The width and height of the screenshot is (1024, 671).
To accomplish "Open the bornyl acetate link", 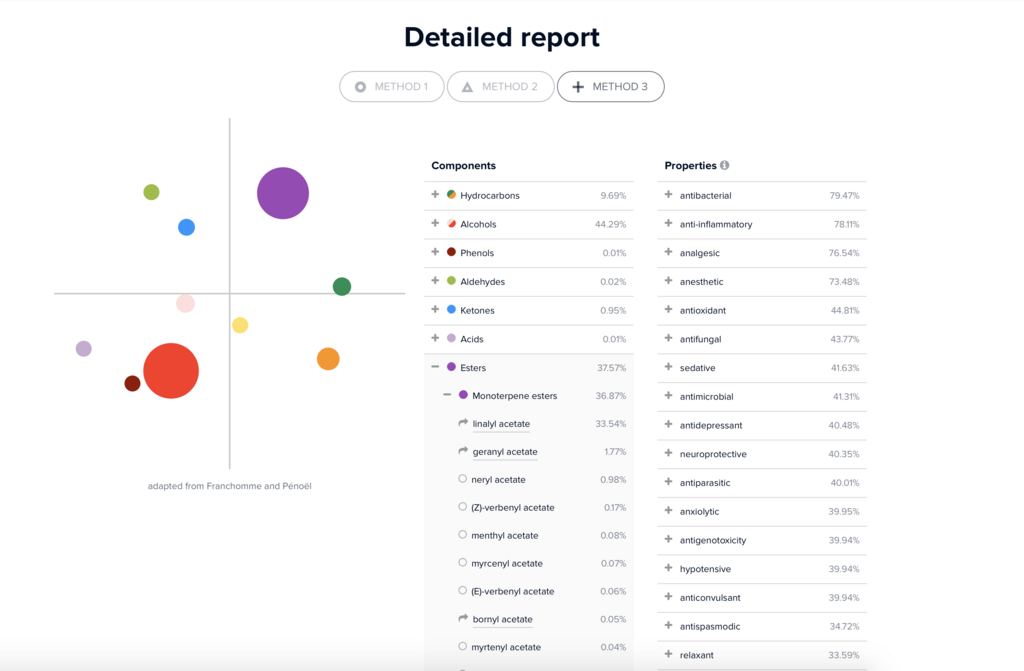I will click(502, 619).
